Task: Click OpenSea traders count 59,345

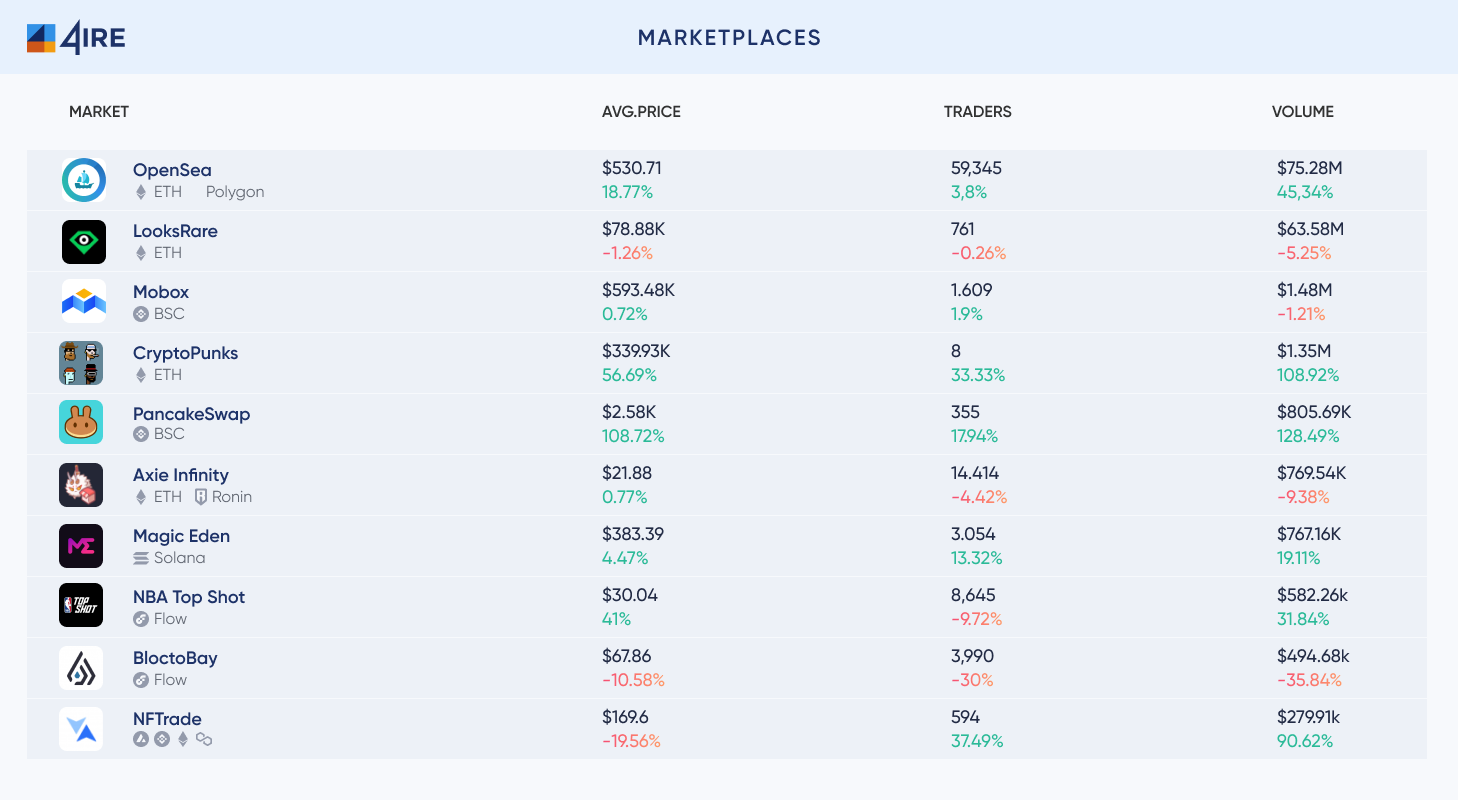Action: tap(976, 168)
